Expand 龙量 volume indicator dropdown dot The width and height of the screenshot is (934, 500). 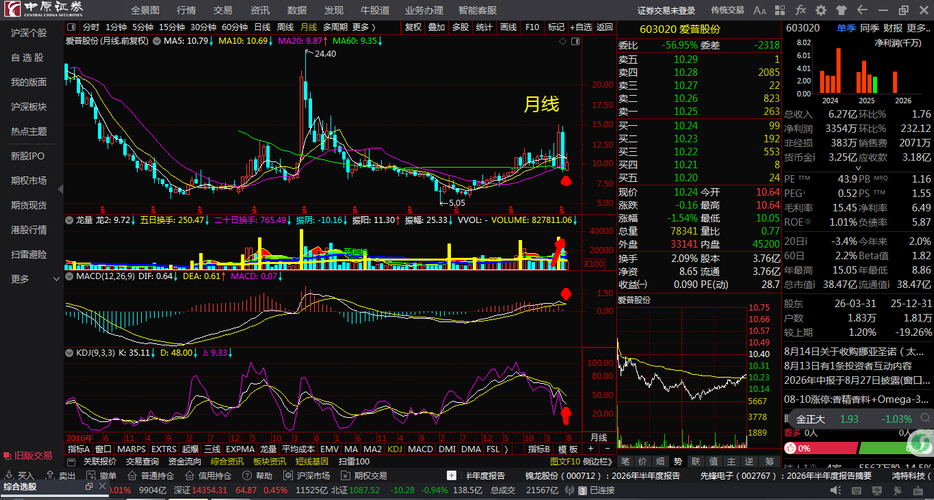[70, 220]
